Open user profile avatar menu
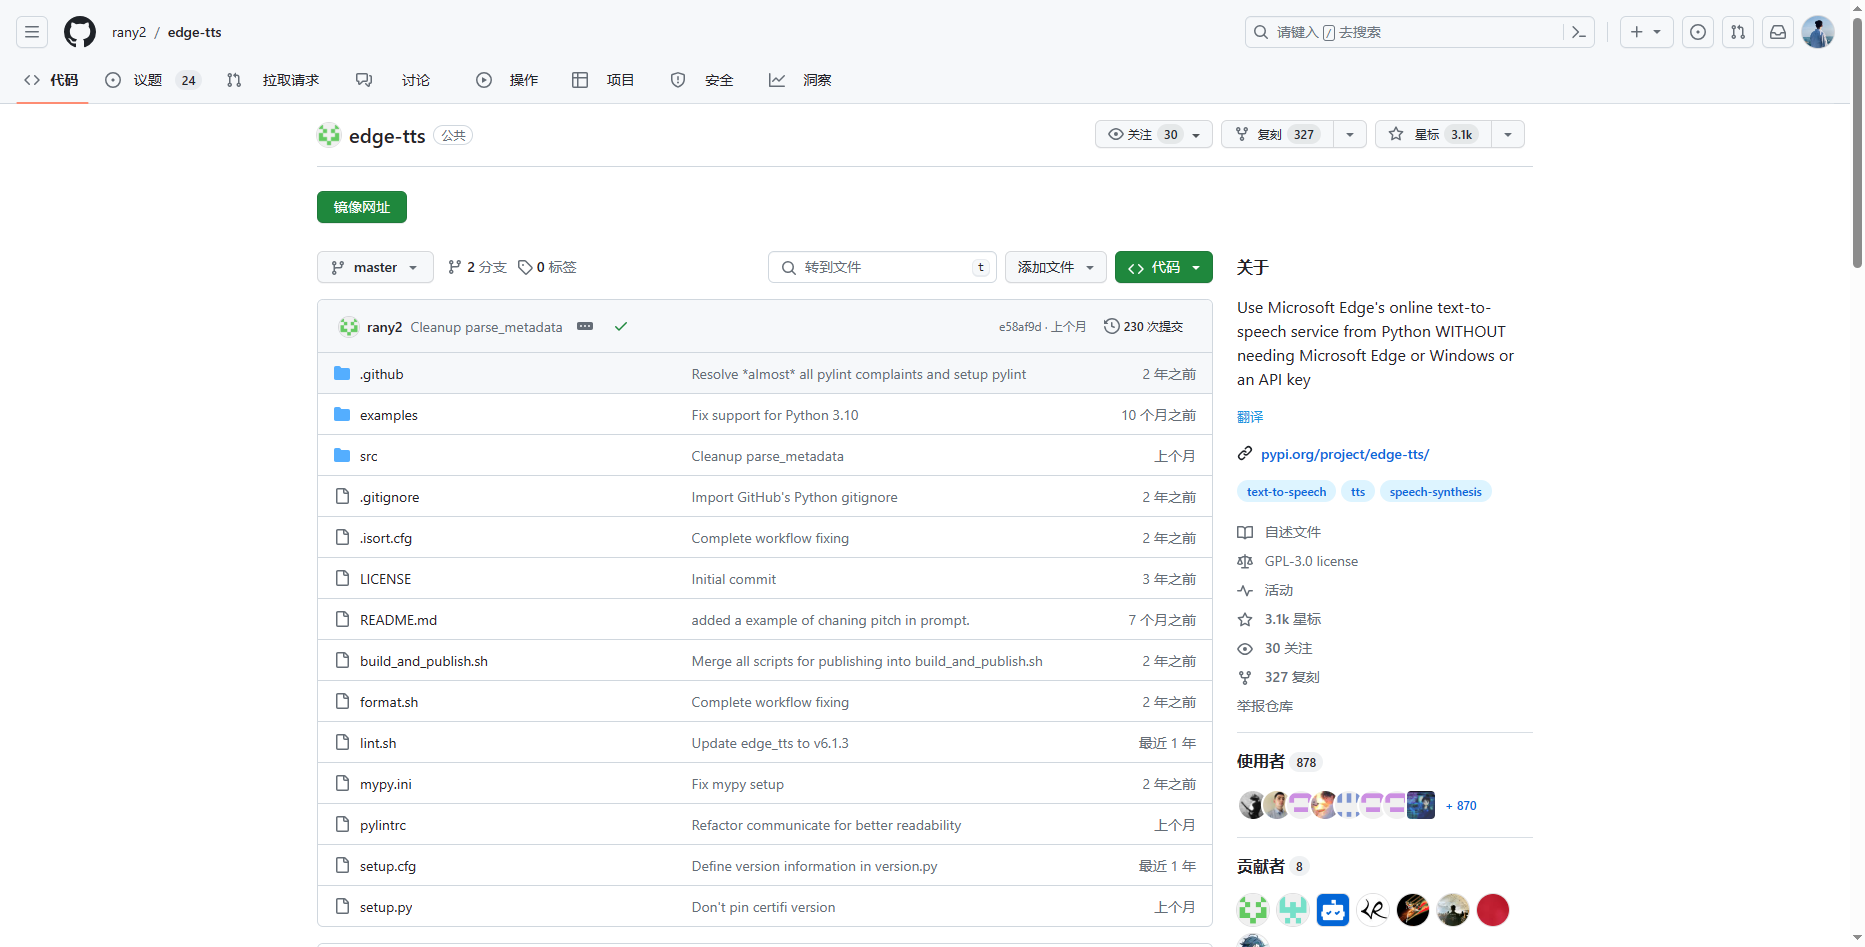 (1818, 32)
